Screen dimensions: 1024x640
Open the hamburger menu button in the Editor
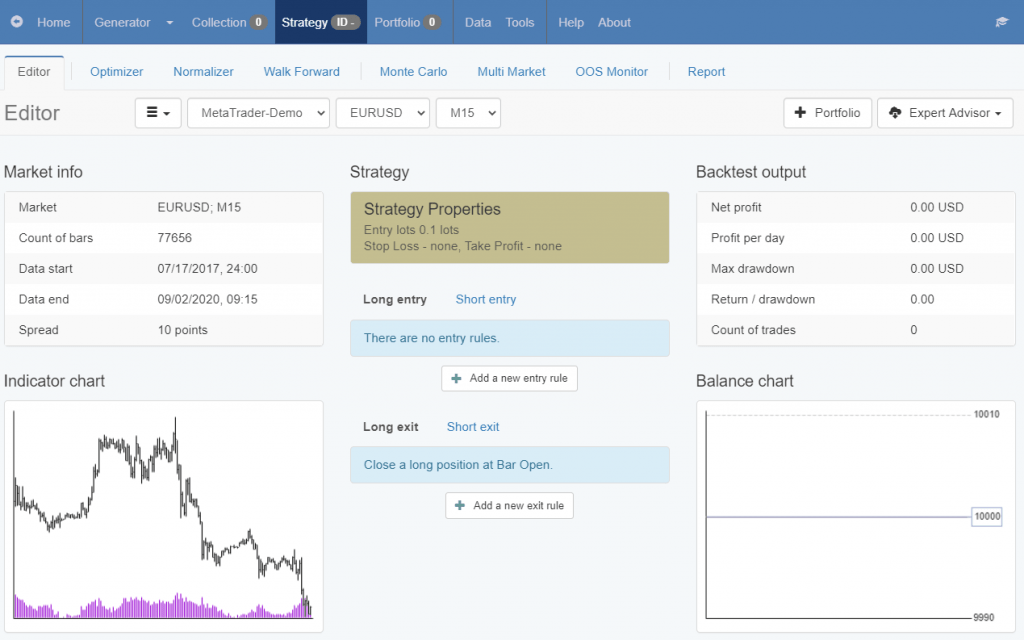tap(158, 113)
